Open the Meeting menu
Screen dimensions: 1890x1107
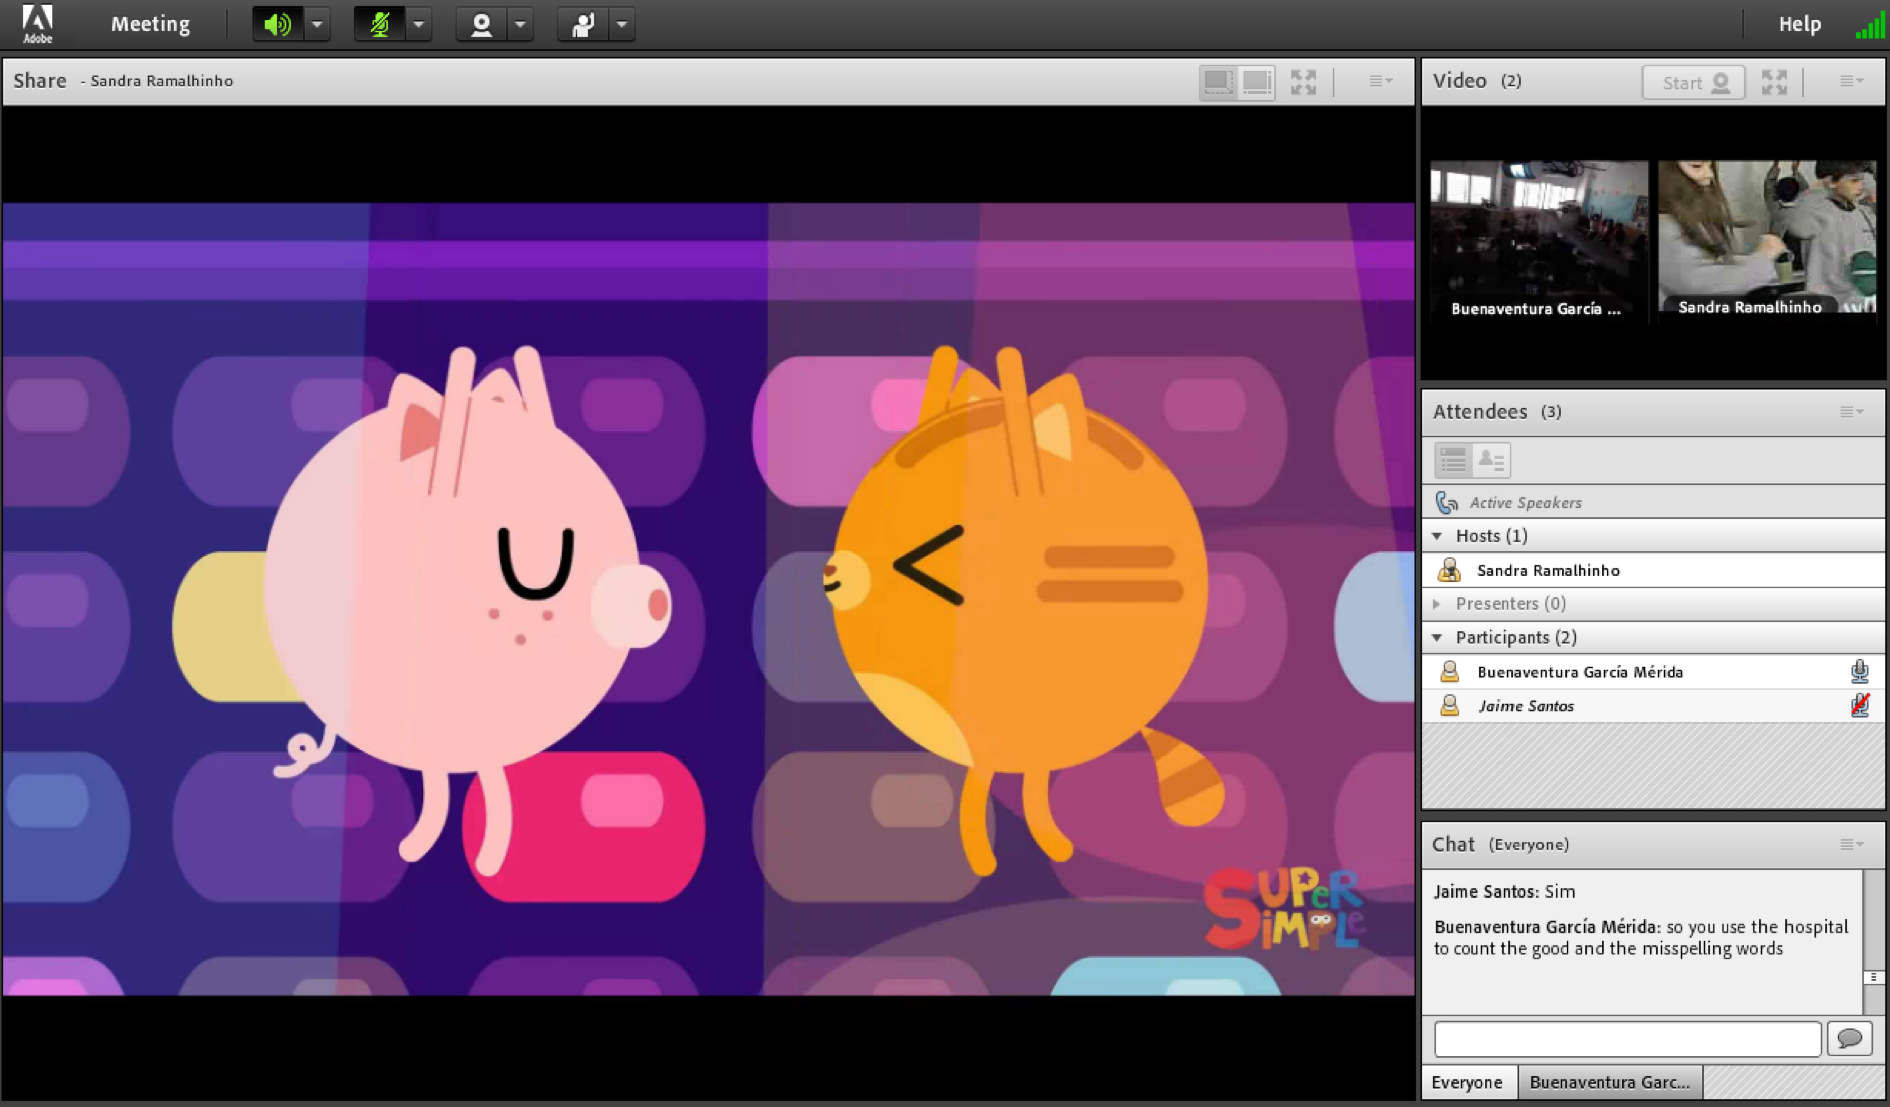(x=150, y=24)
